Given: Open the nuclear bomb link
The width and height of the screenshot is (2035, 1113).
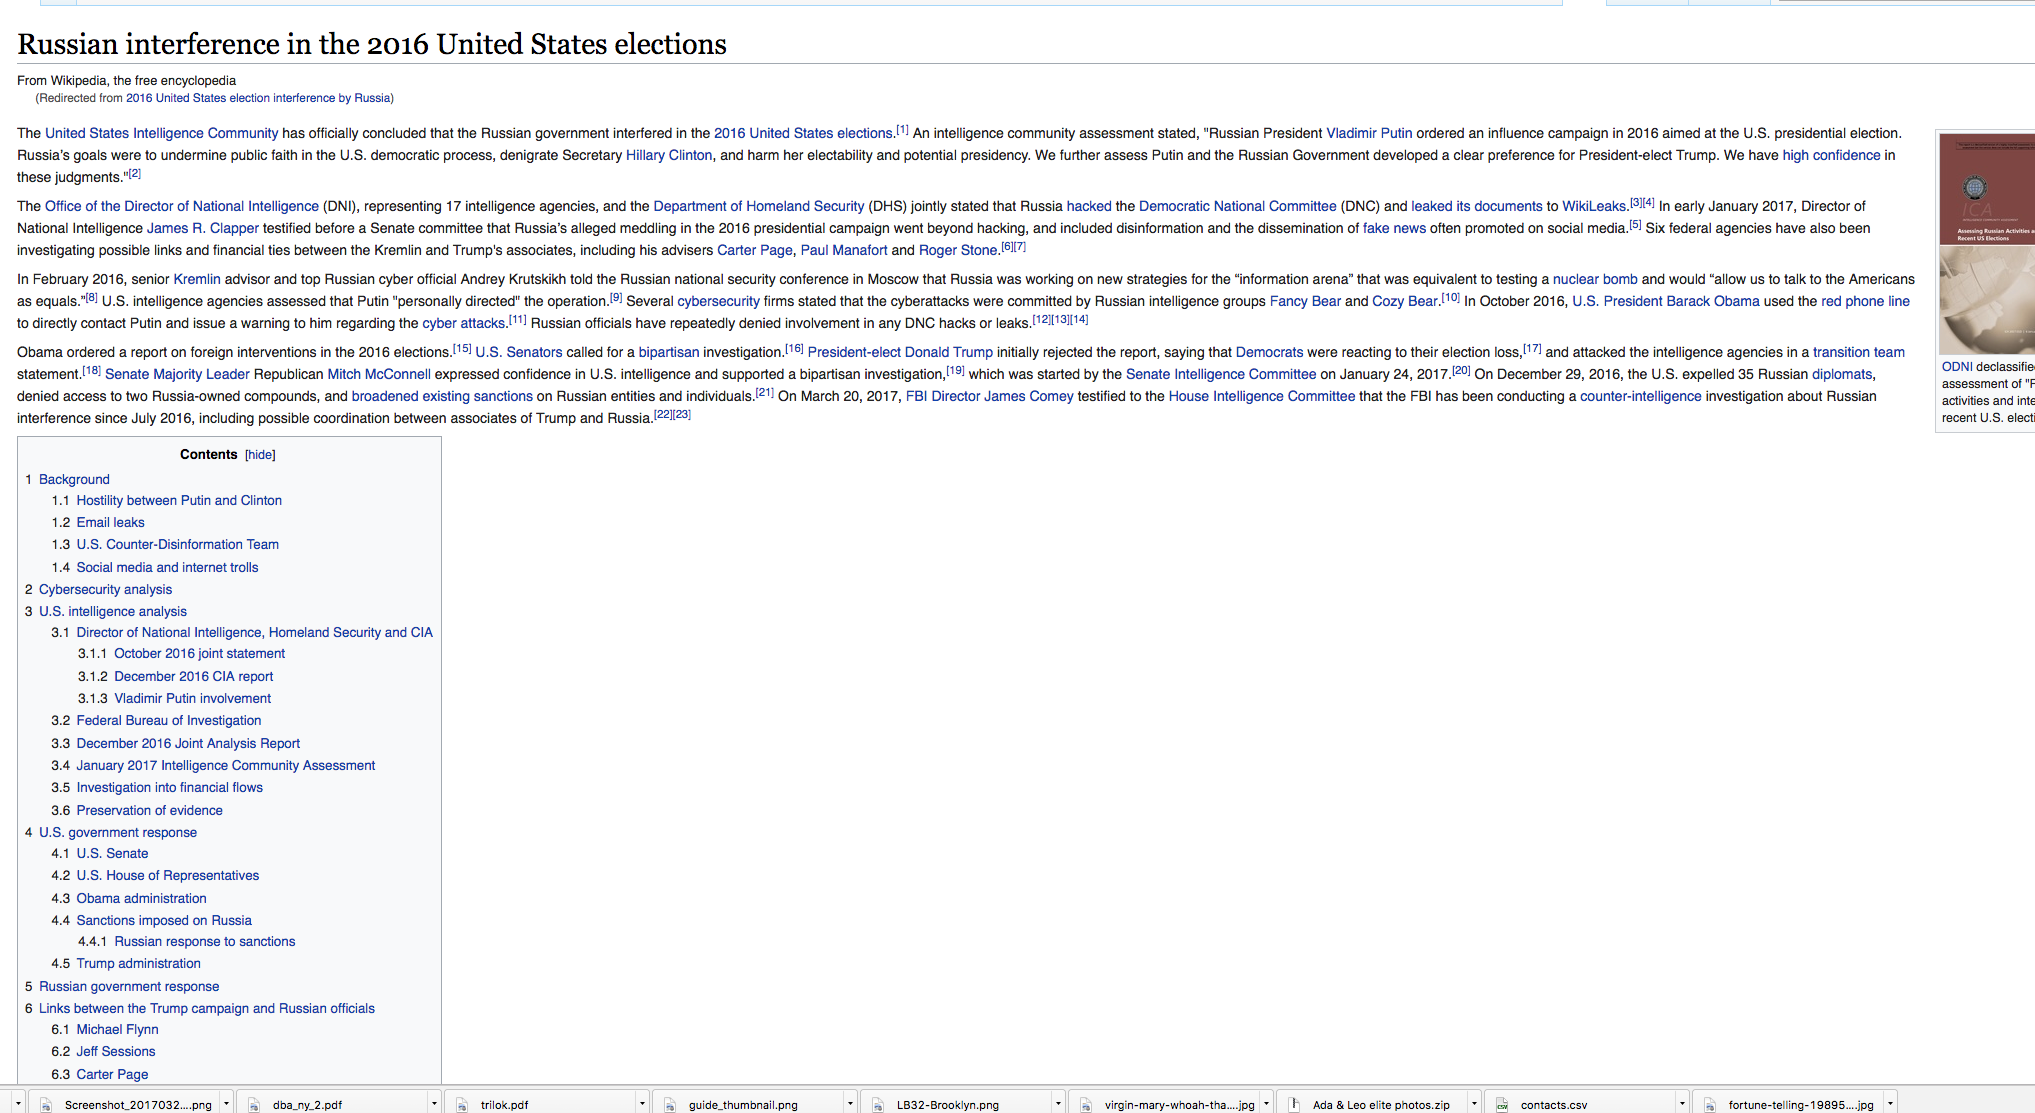Looking at the screenshot, I should pyautogui.click(x=1595, y=279).
